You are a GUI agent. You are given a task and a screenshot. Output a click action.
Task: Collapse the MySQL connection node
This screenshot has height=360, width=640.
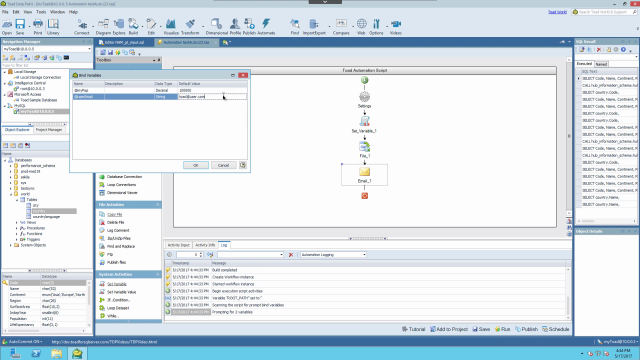pyautogui.click(x=5, y=106)
